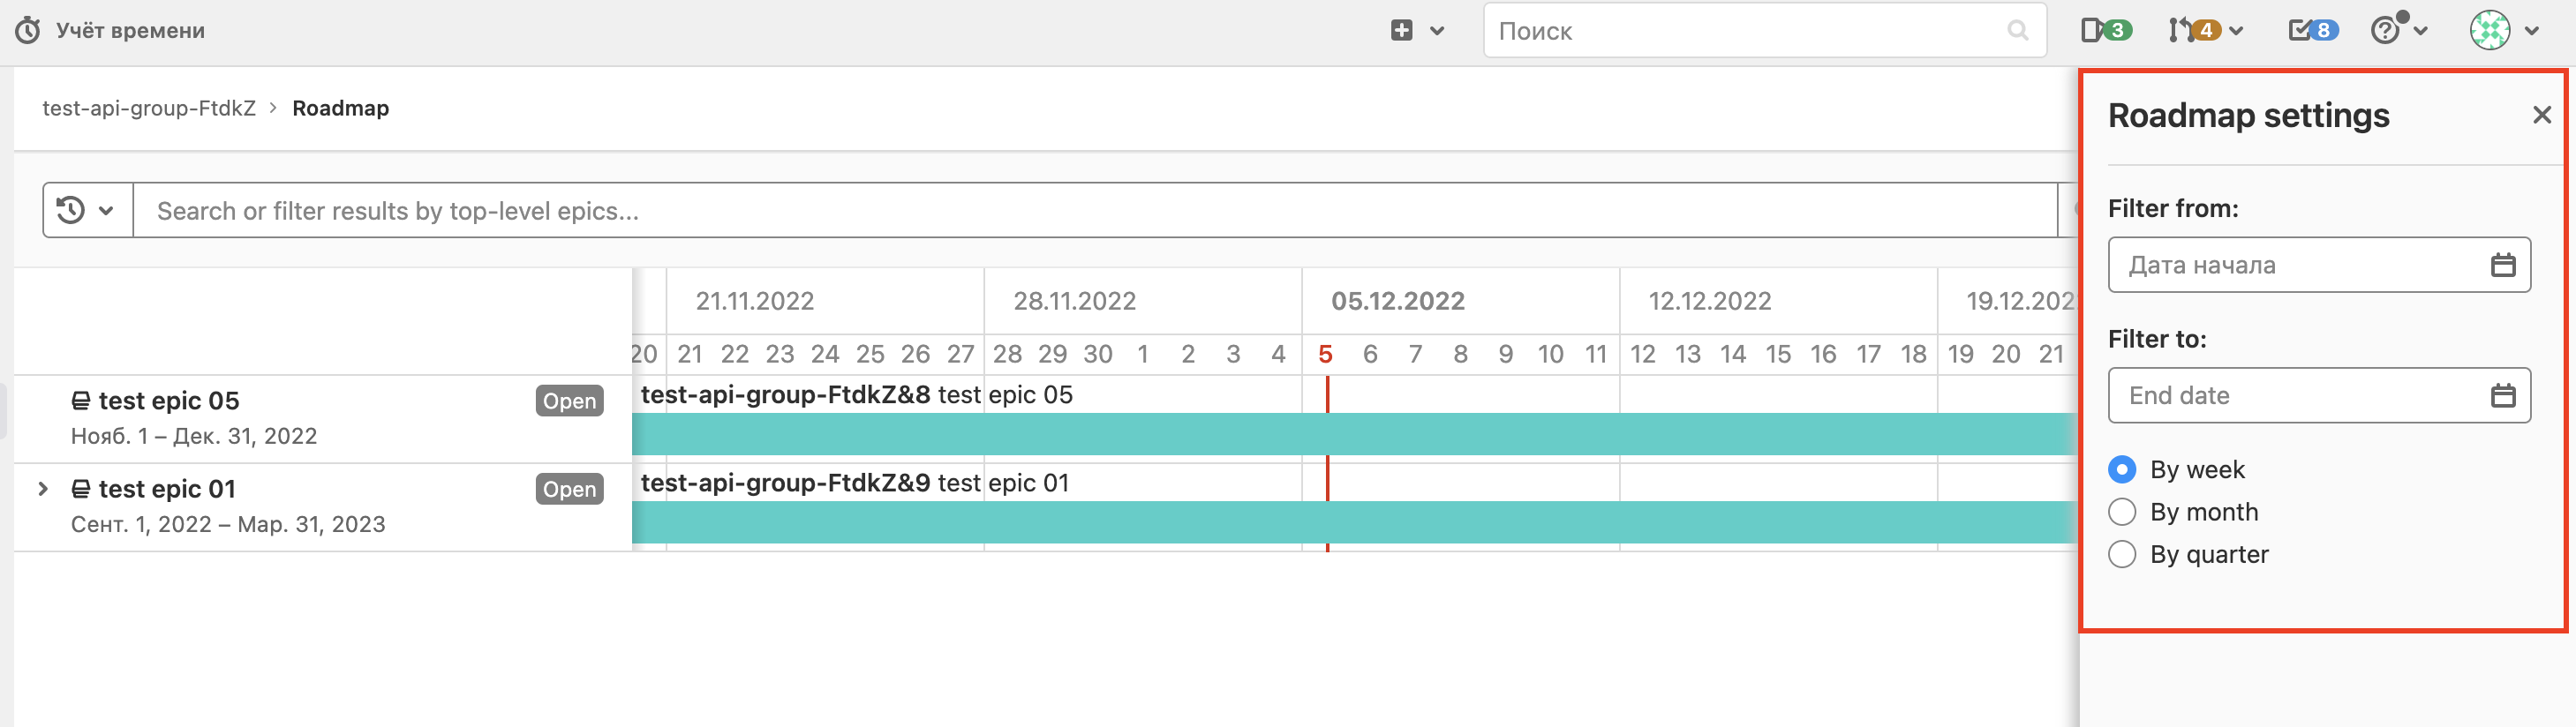The height and width of the screenshot is (727, 2576).
Task: Open the create new plus menu
Action: click(x=1416, y=30)
